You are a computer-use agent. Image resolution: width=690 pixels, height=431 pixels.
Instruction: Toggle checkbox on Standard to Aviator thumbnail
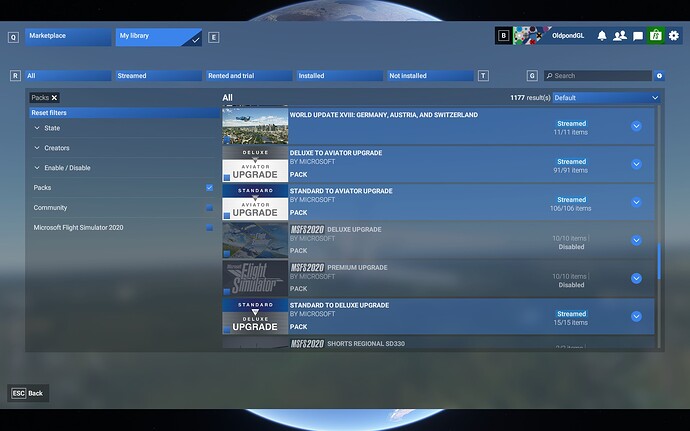point(227,216)
